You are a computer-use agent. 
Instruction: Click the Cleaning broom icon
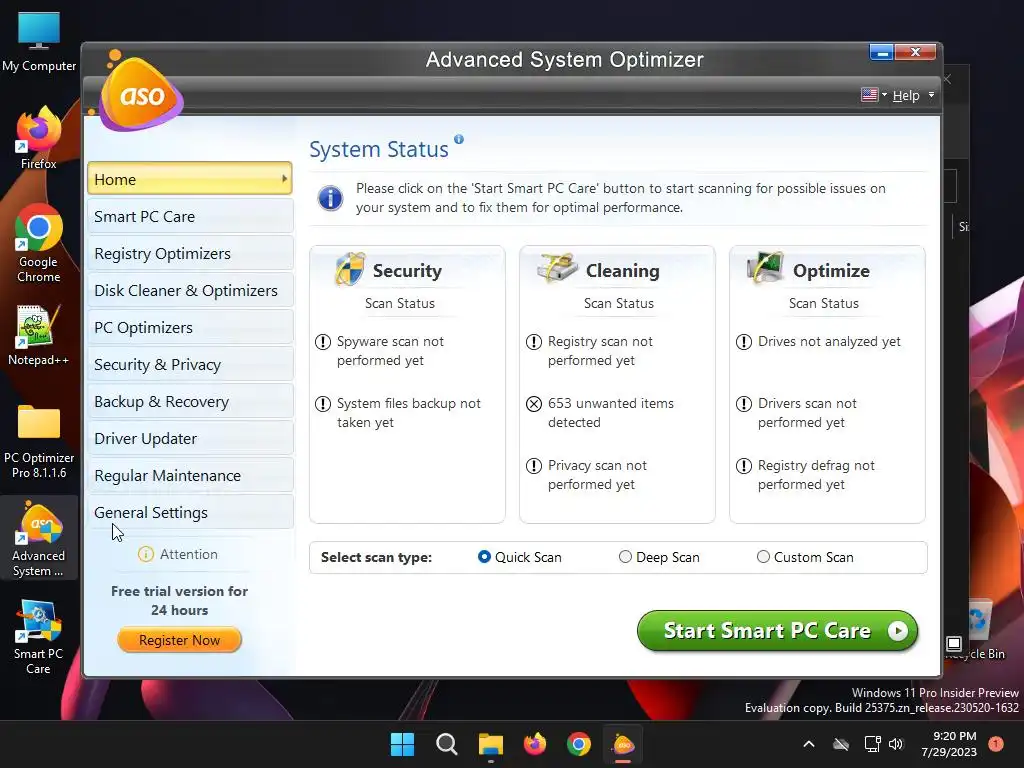tap(557, 268)
